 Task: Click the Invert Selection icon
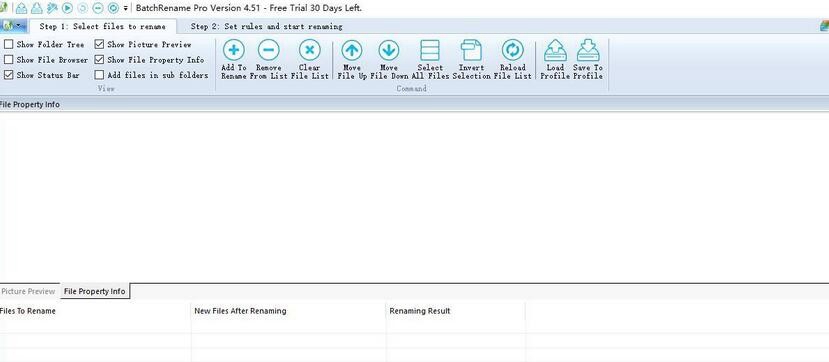point(471,50)
